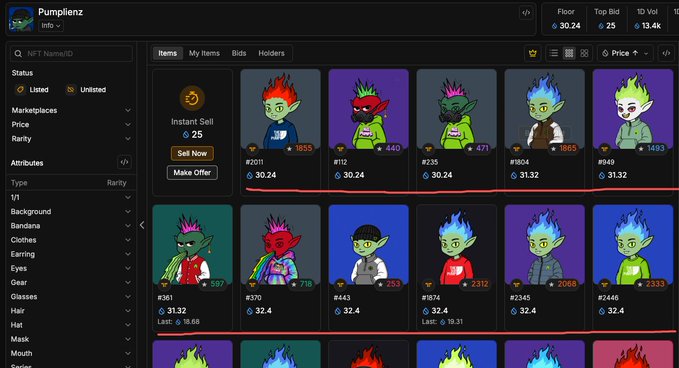Image resolution: width=679 pixels, height=368 pixels.
Task: Click rarity rank 253 badge
Action: (x=389, y=284)
